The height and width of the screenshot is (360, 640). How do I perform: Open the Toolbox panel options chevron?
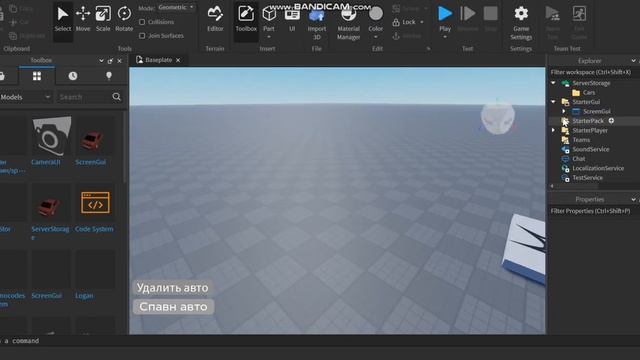tap(101, 61)
